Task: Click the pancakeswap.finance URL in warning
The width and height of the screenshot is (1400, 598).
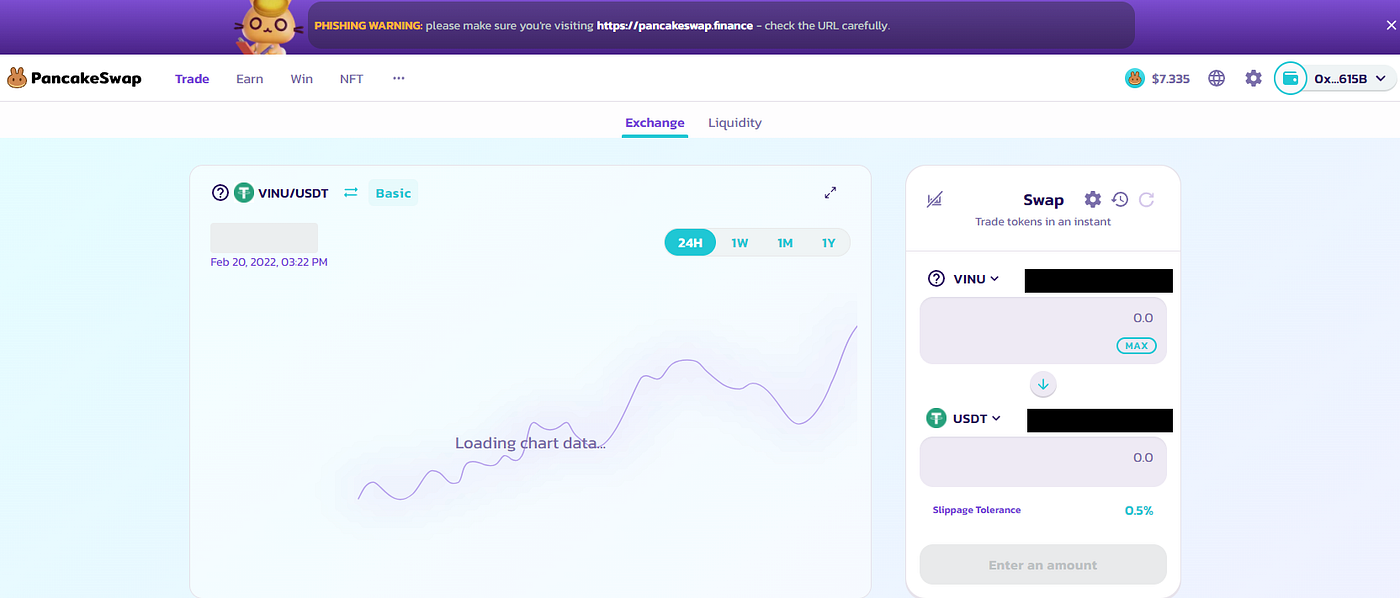Action: click(x=675, y=26)
